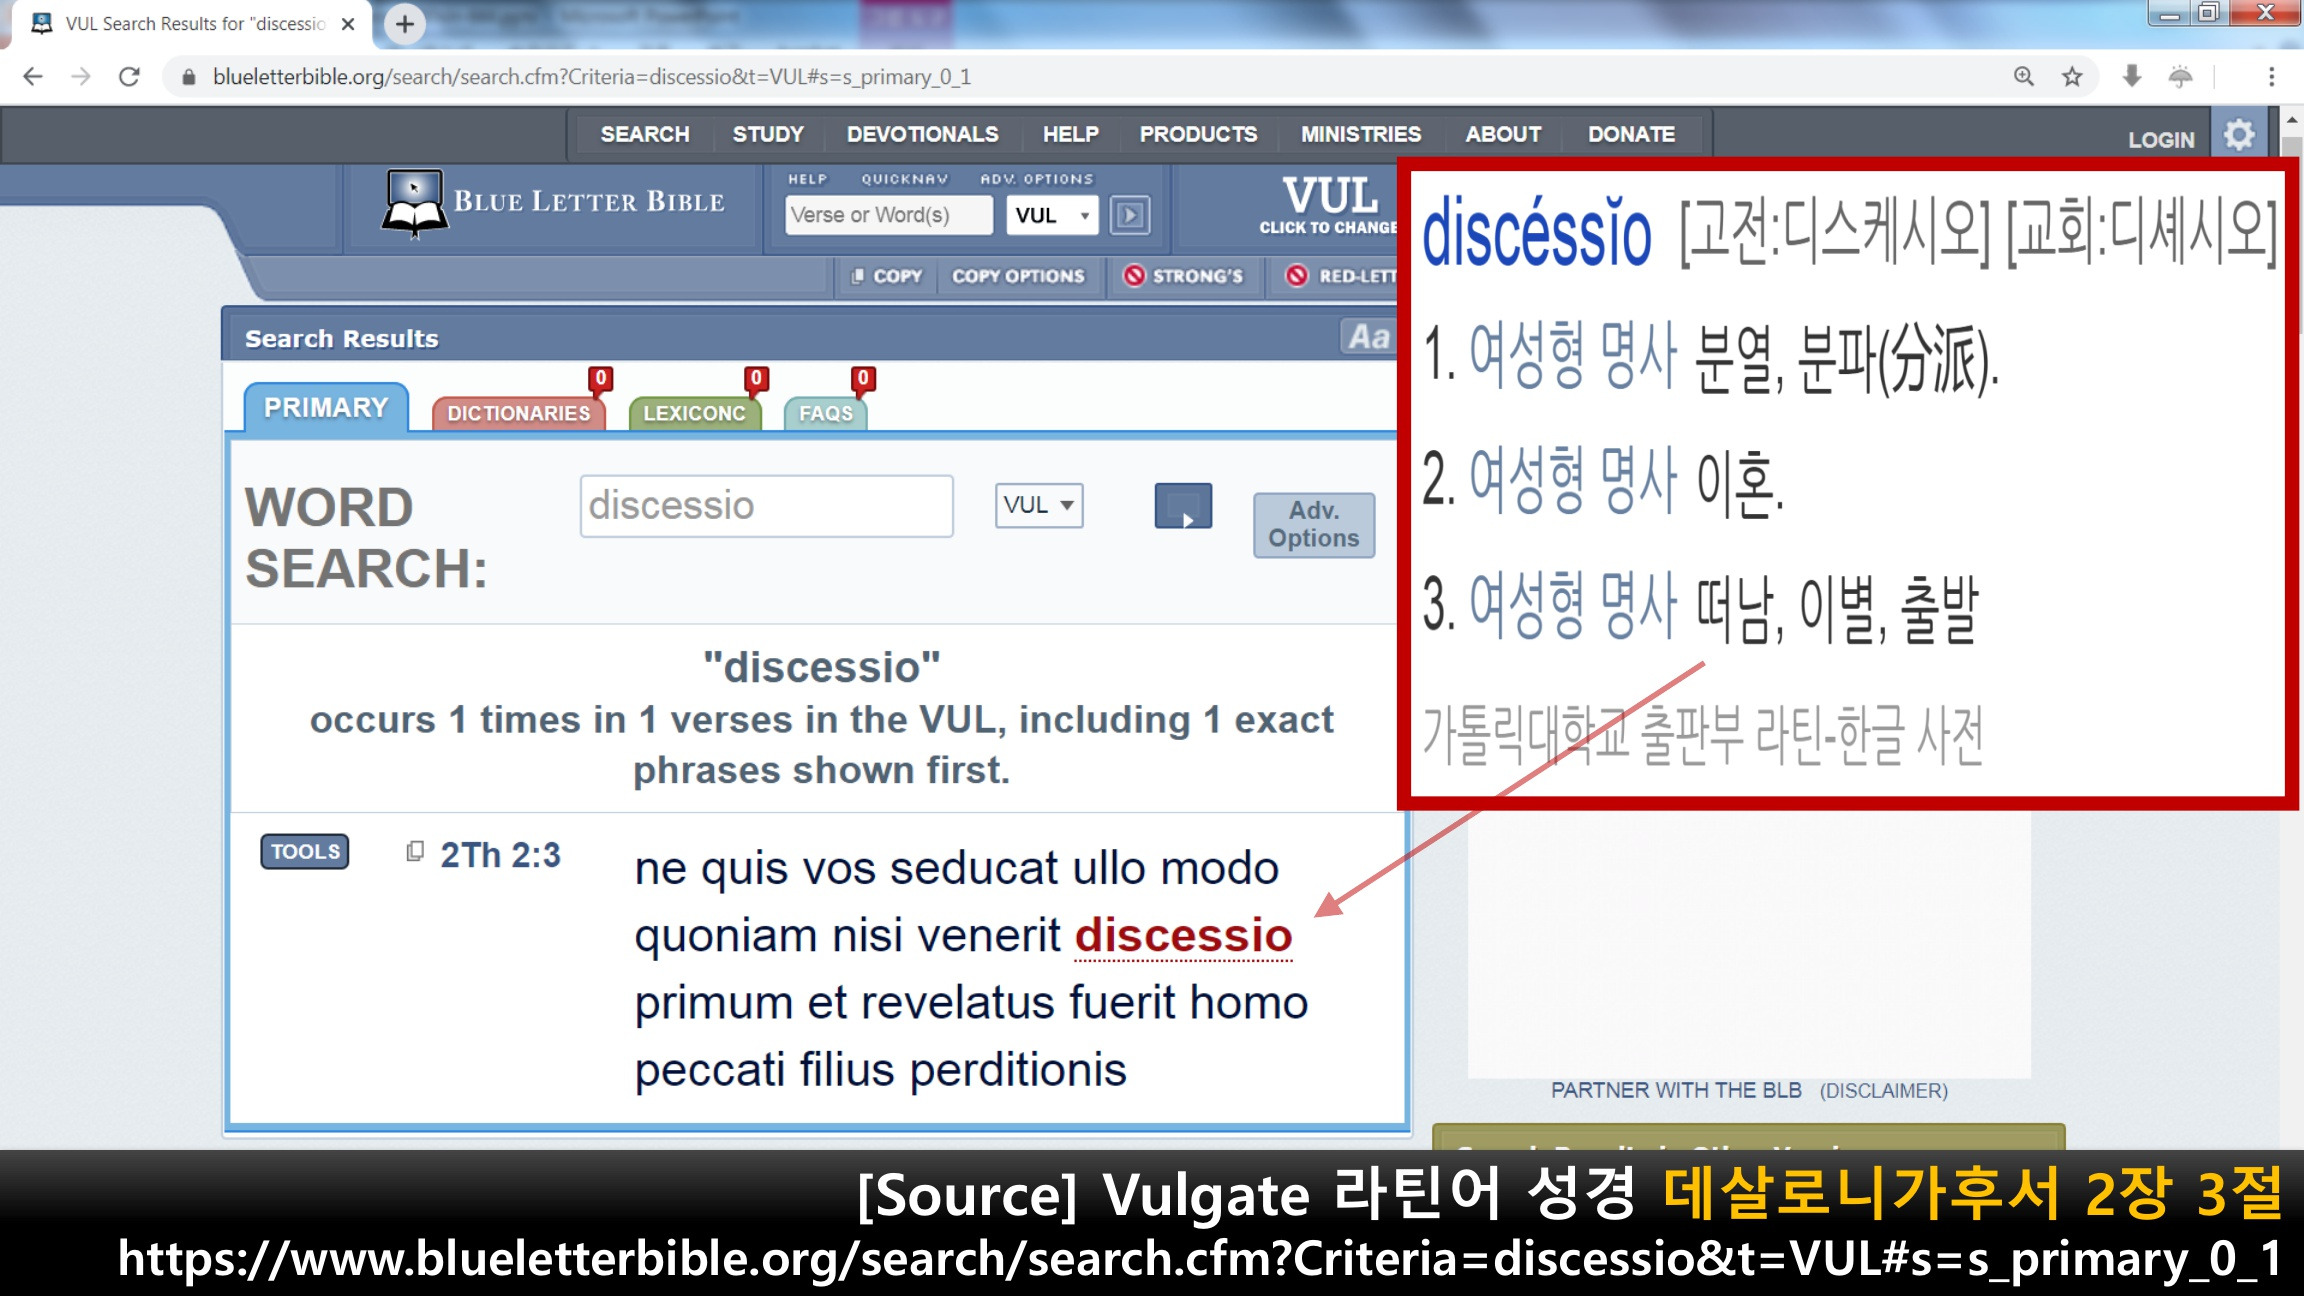Toggle the Aa font size control
2304x1296 pixels.
click(x=1367, y=337)
